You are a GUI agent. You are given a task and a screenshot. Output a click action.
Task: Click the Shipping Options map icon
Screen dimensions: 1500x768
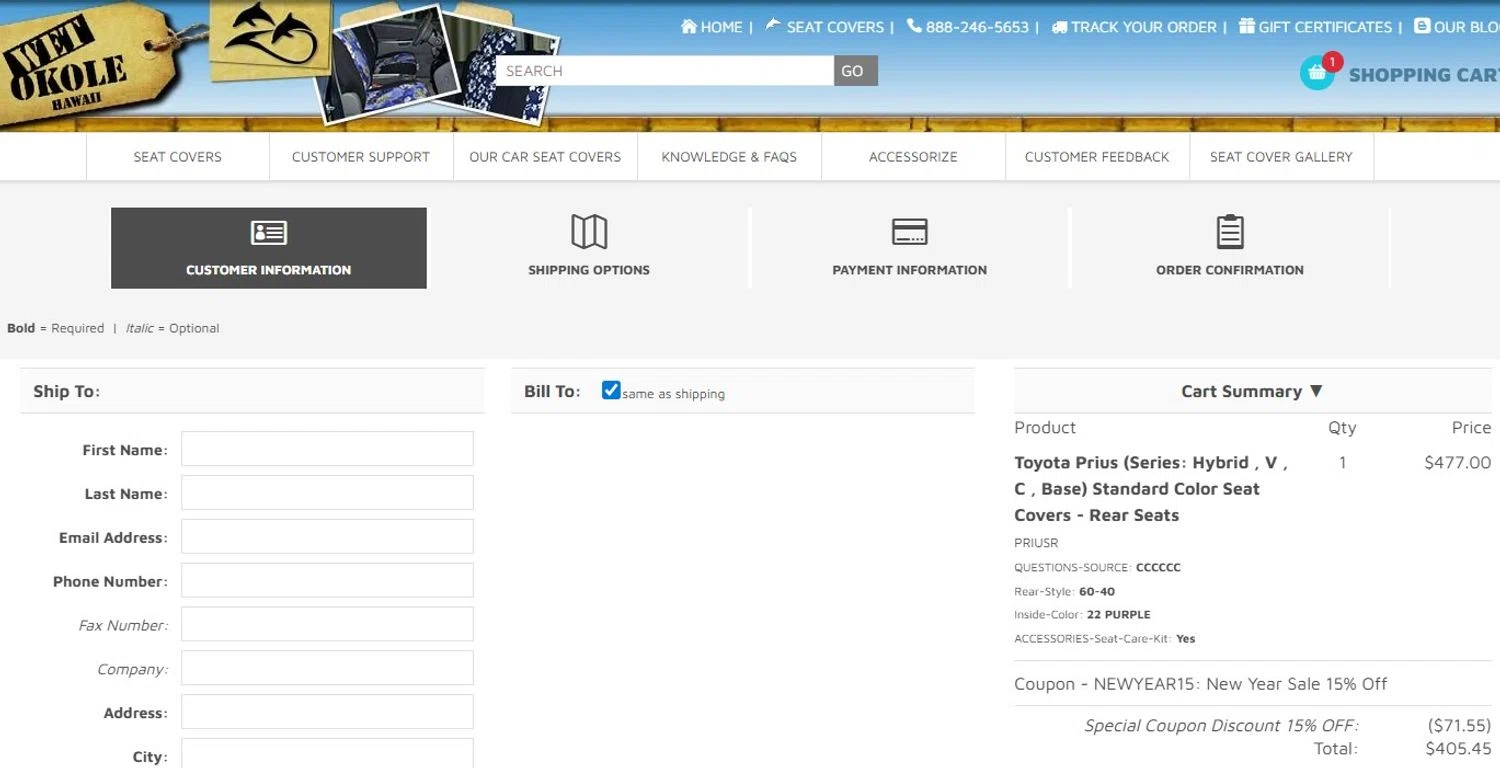pos(589,232)
